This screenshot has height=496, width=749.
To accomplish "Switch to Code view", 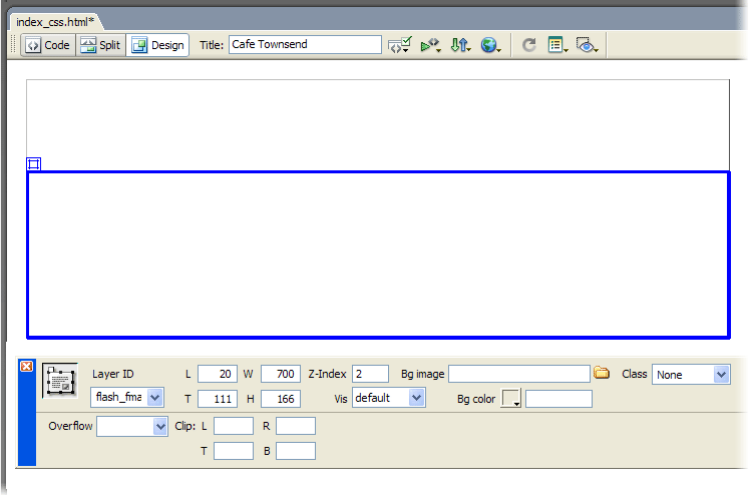I will [48, 45].
